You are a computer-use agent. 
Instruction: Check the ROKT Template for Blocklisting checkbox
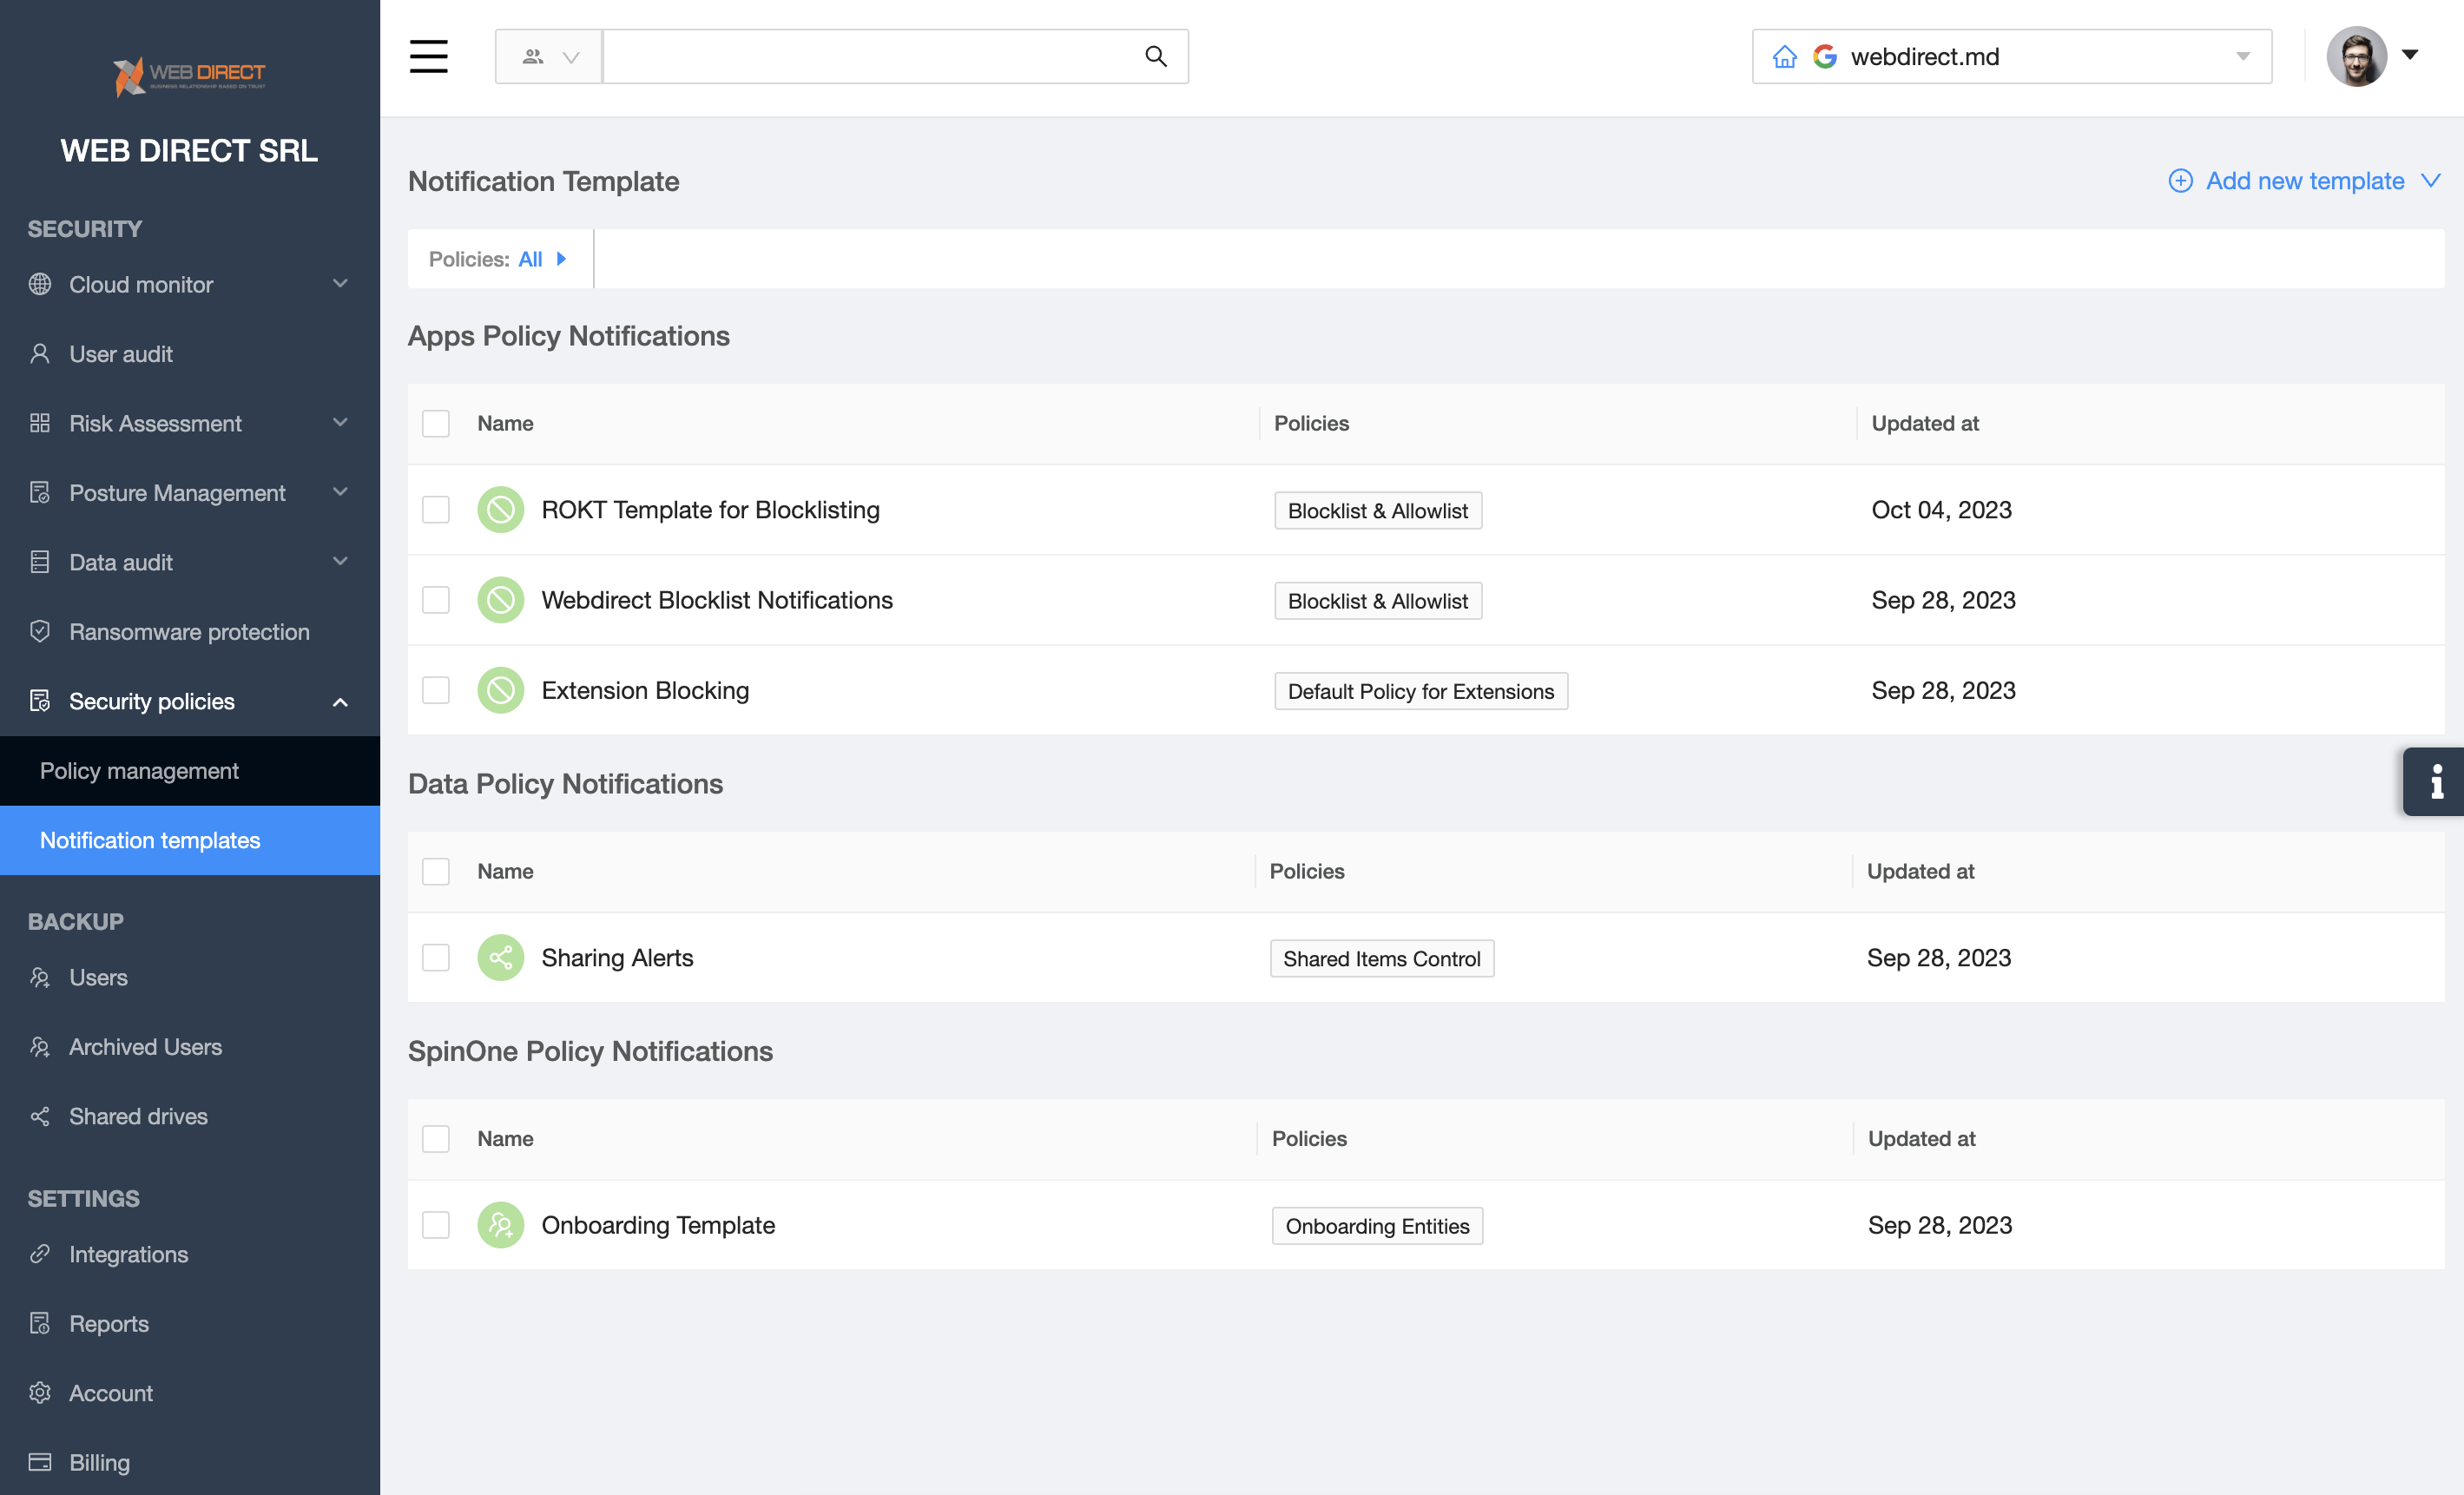pyautogui.click(x=435, y=510)
